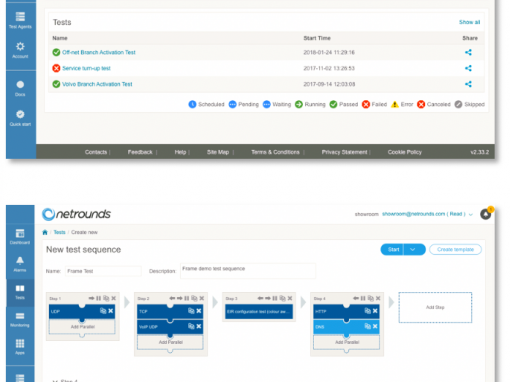Viewport: 510px width, 382px height.
Task: Open Monitoring section in lower sidebar
Action: coord(20,319)
